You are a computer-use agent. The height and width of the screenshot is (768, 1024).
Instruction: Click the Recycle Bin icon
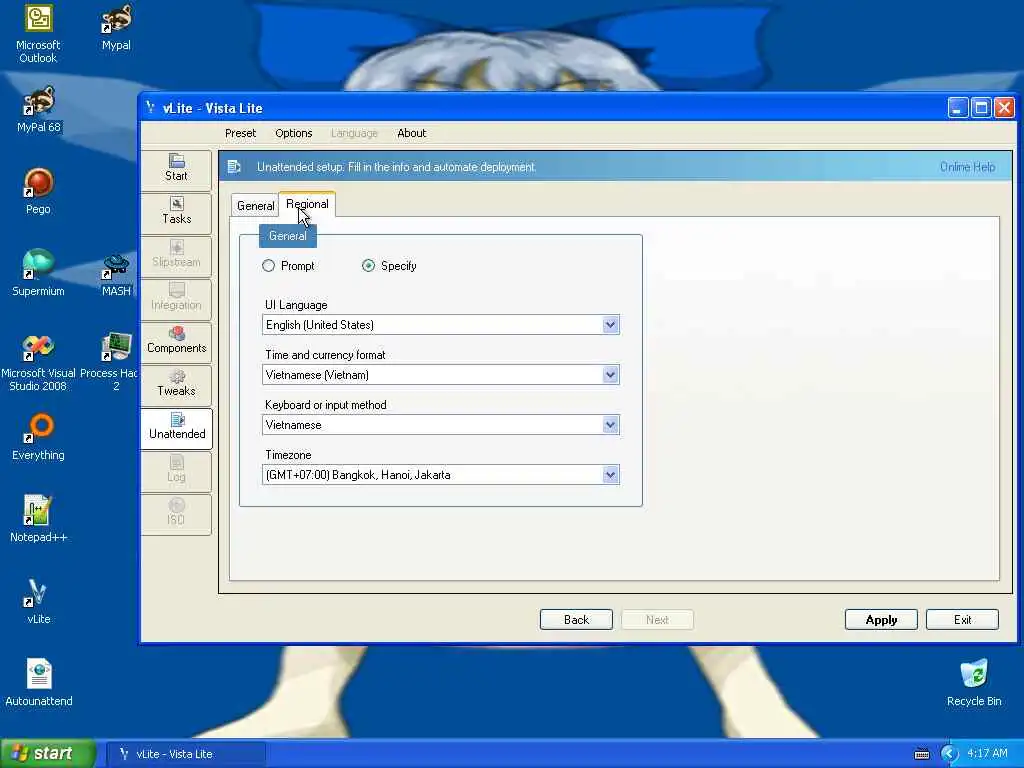point(974,683)
